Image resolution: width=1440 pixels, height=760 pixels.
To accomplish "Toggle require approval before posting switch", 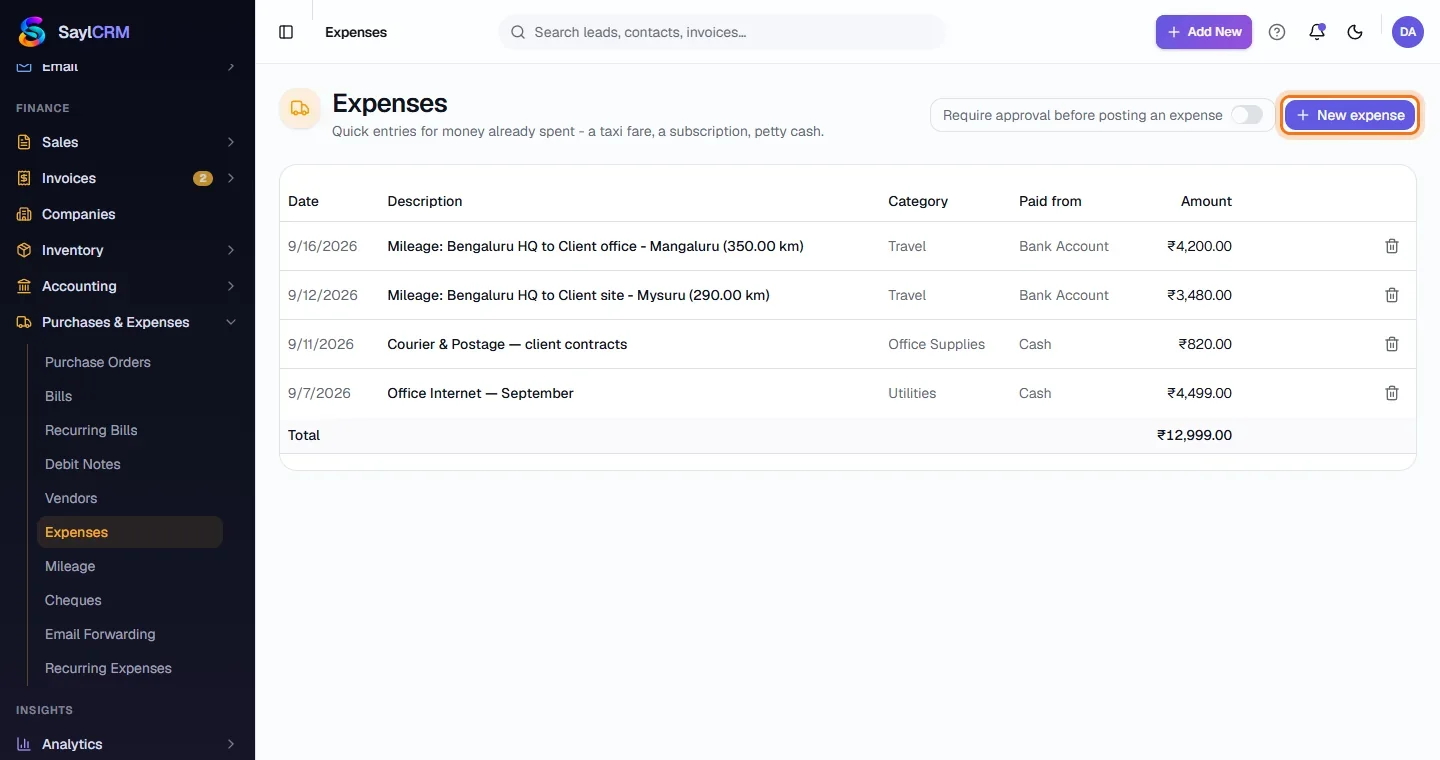I will pyautogui.click(x=1246, y=115).
